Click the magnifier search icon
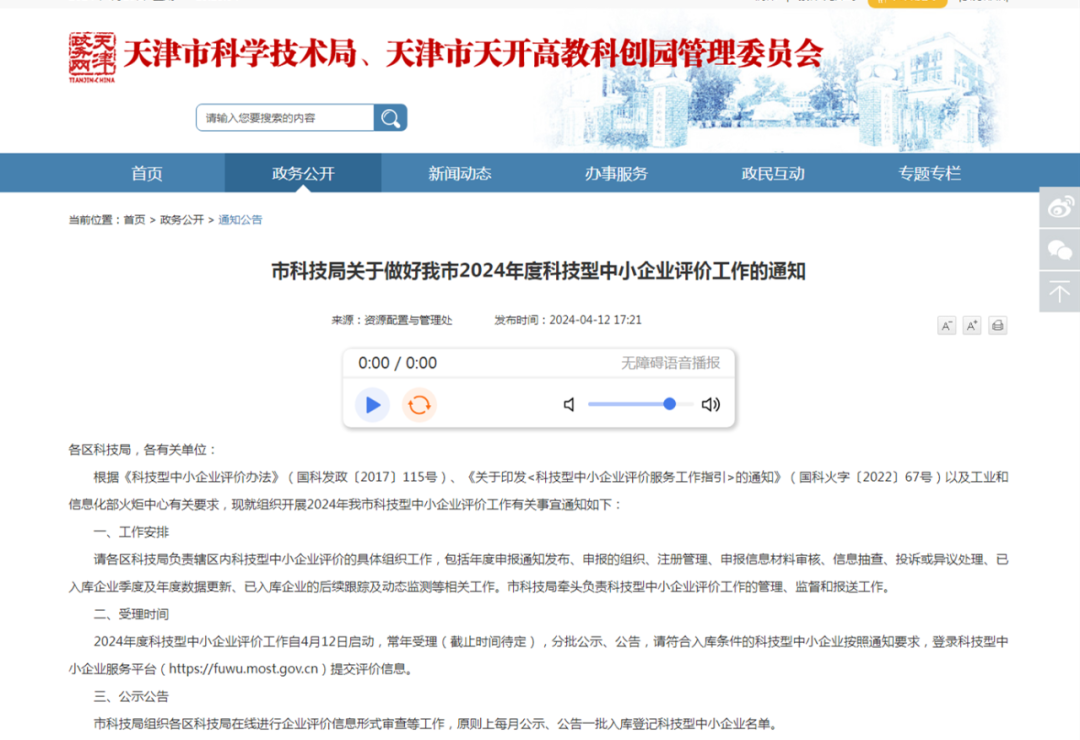The height and width of the screenshot is (740, 1080). pyautogui.click(x=390, y=117)
